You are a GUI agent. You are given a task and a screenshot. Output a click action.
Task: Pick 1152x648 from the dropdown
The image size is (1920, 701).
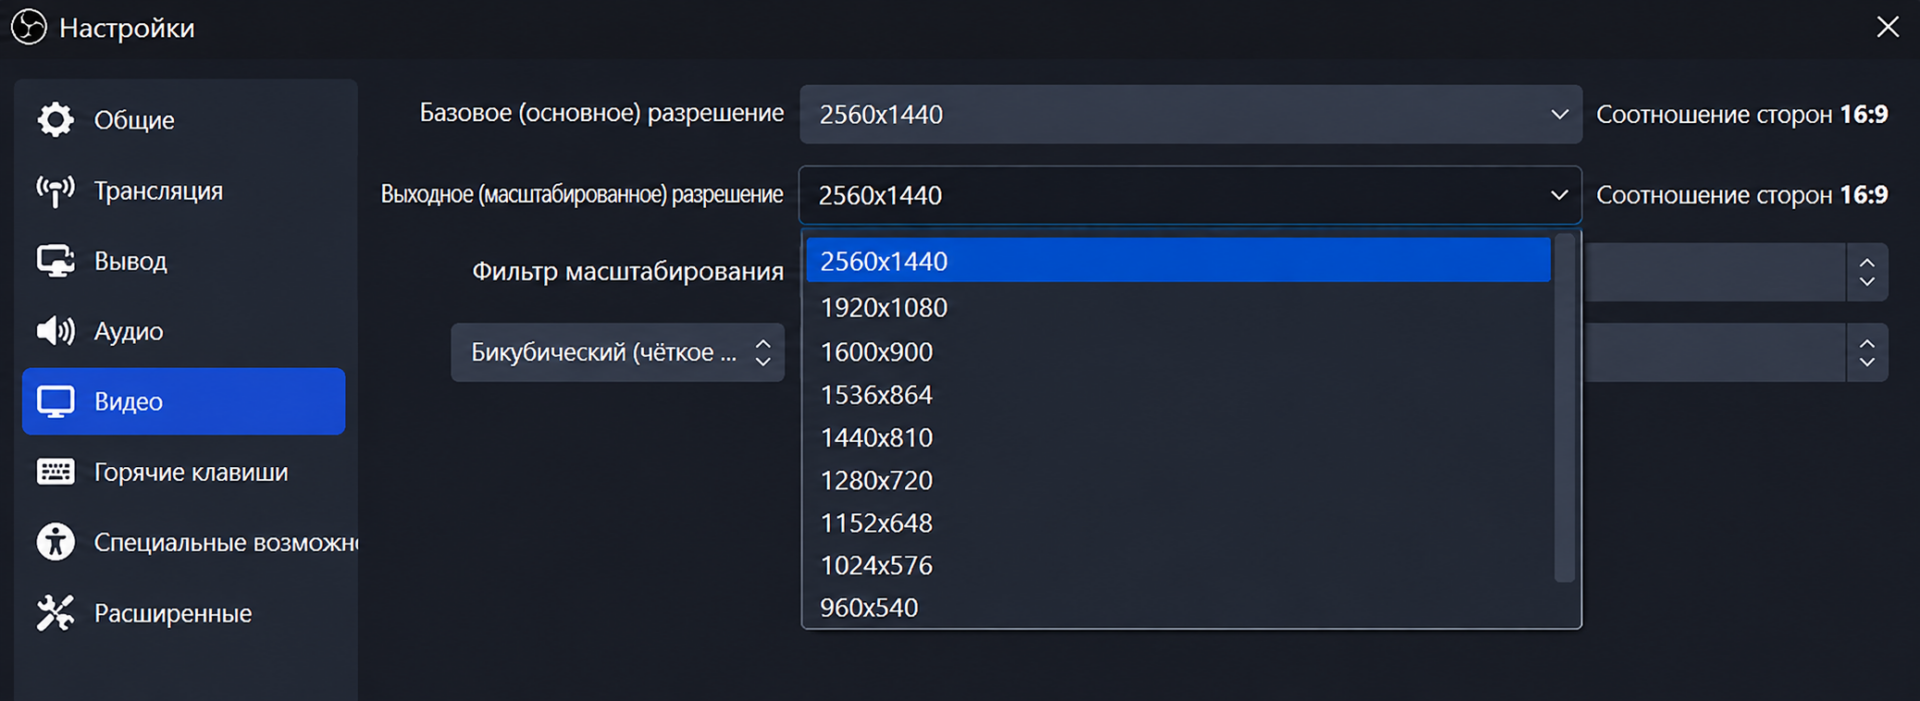(x=1178, y=522)
